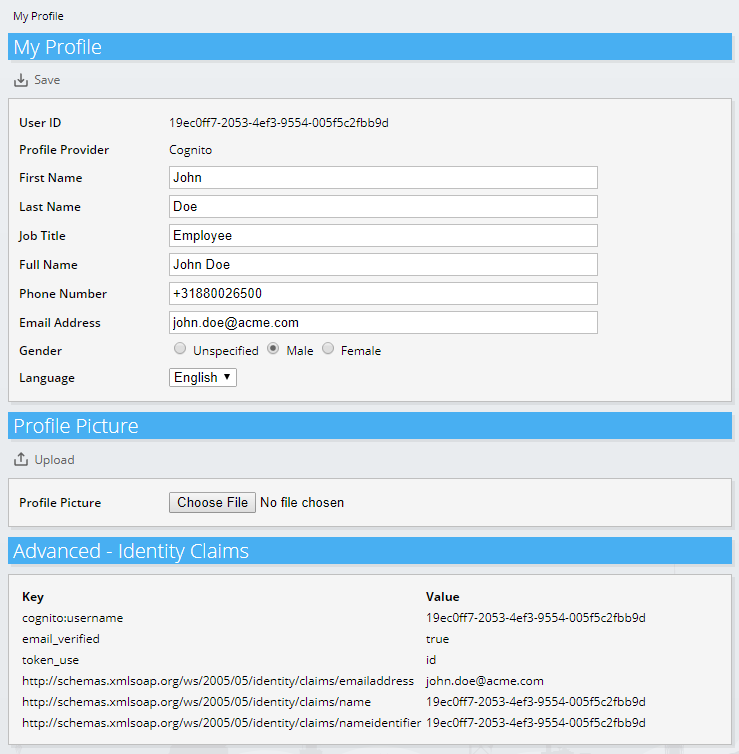Click the Language field label
The height and width of the screenshot is (754, 739).
[x=47, y=378]
